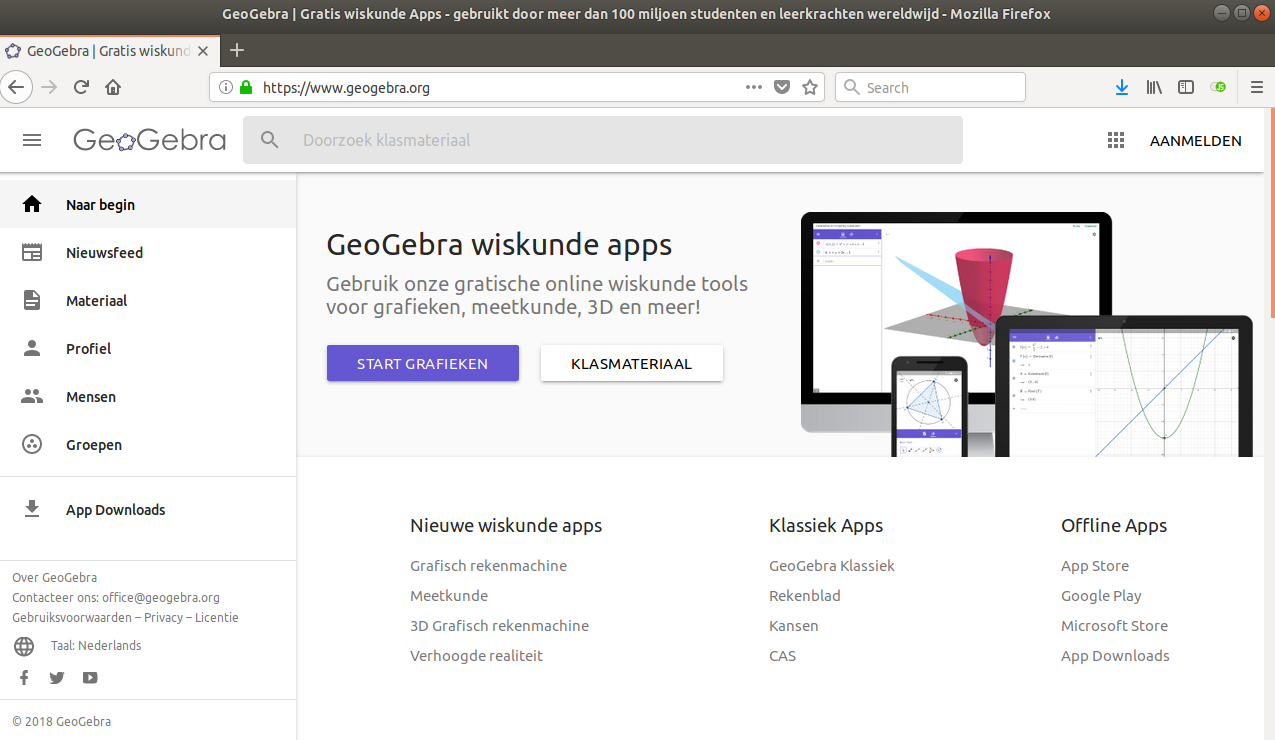
Task: Open the hamburger navigation menu
Action: (32, 141)
